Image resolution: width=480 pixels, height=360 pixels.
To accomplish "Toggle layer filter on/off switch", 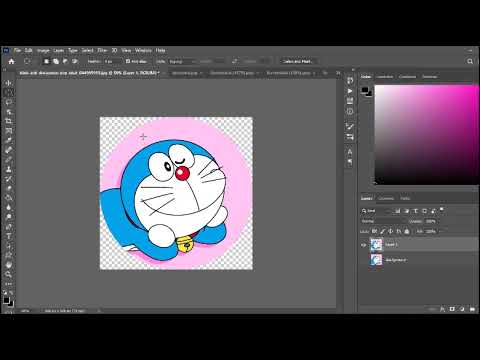I will pos(442,210).
